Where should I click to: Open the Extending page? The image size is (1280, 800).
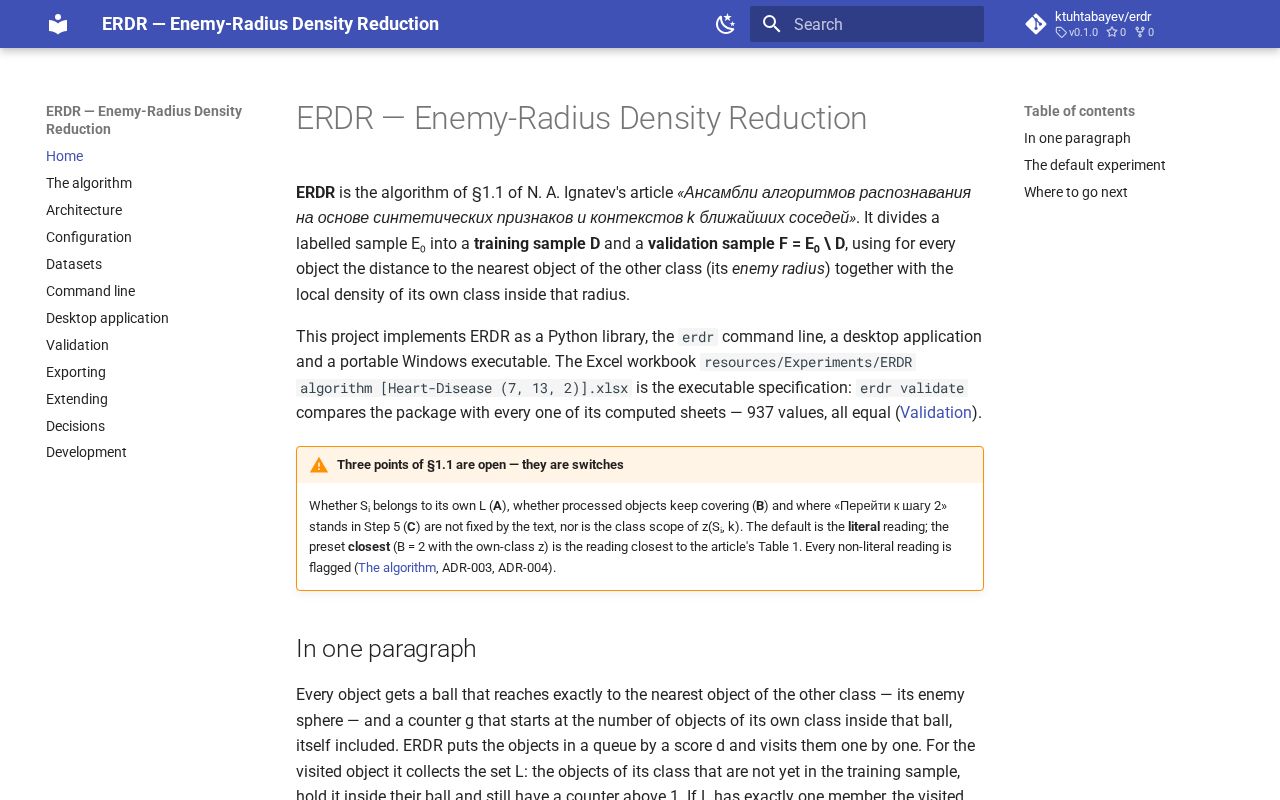tap(77, 399)
